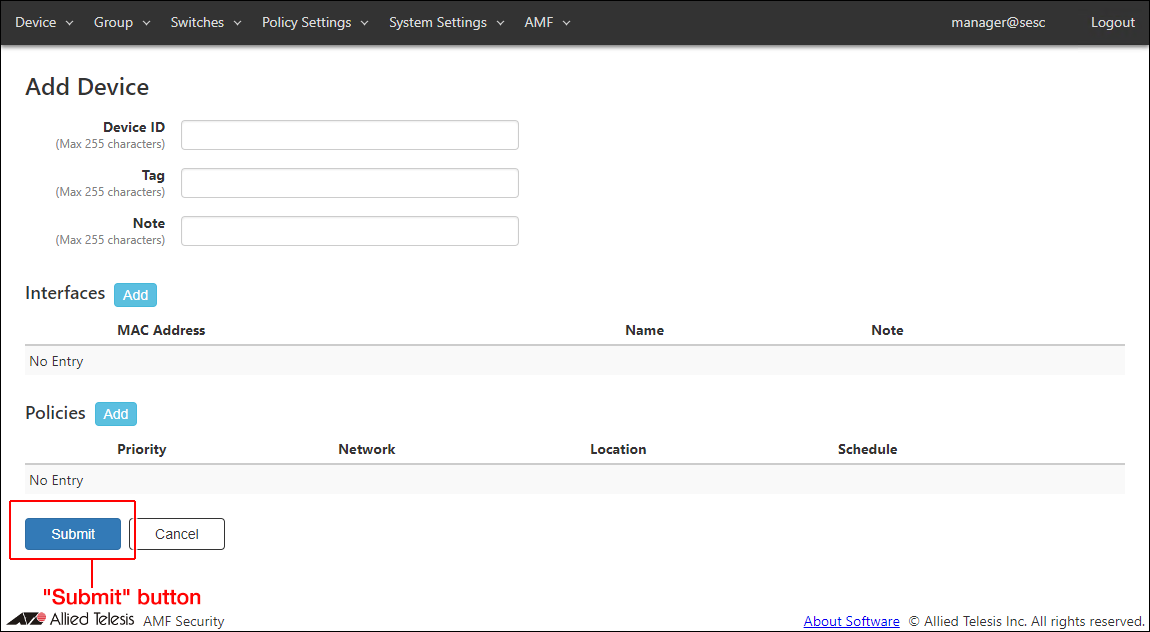Click the Allied Telesis logo
The image size is (1150, 632).
point(71,619)
